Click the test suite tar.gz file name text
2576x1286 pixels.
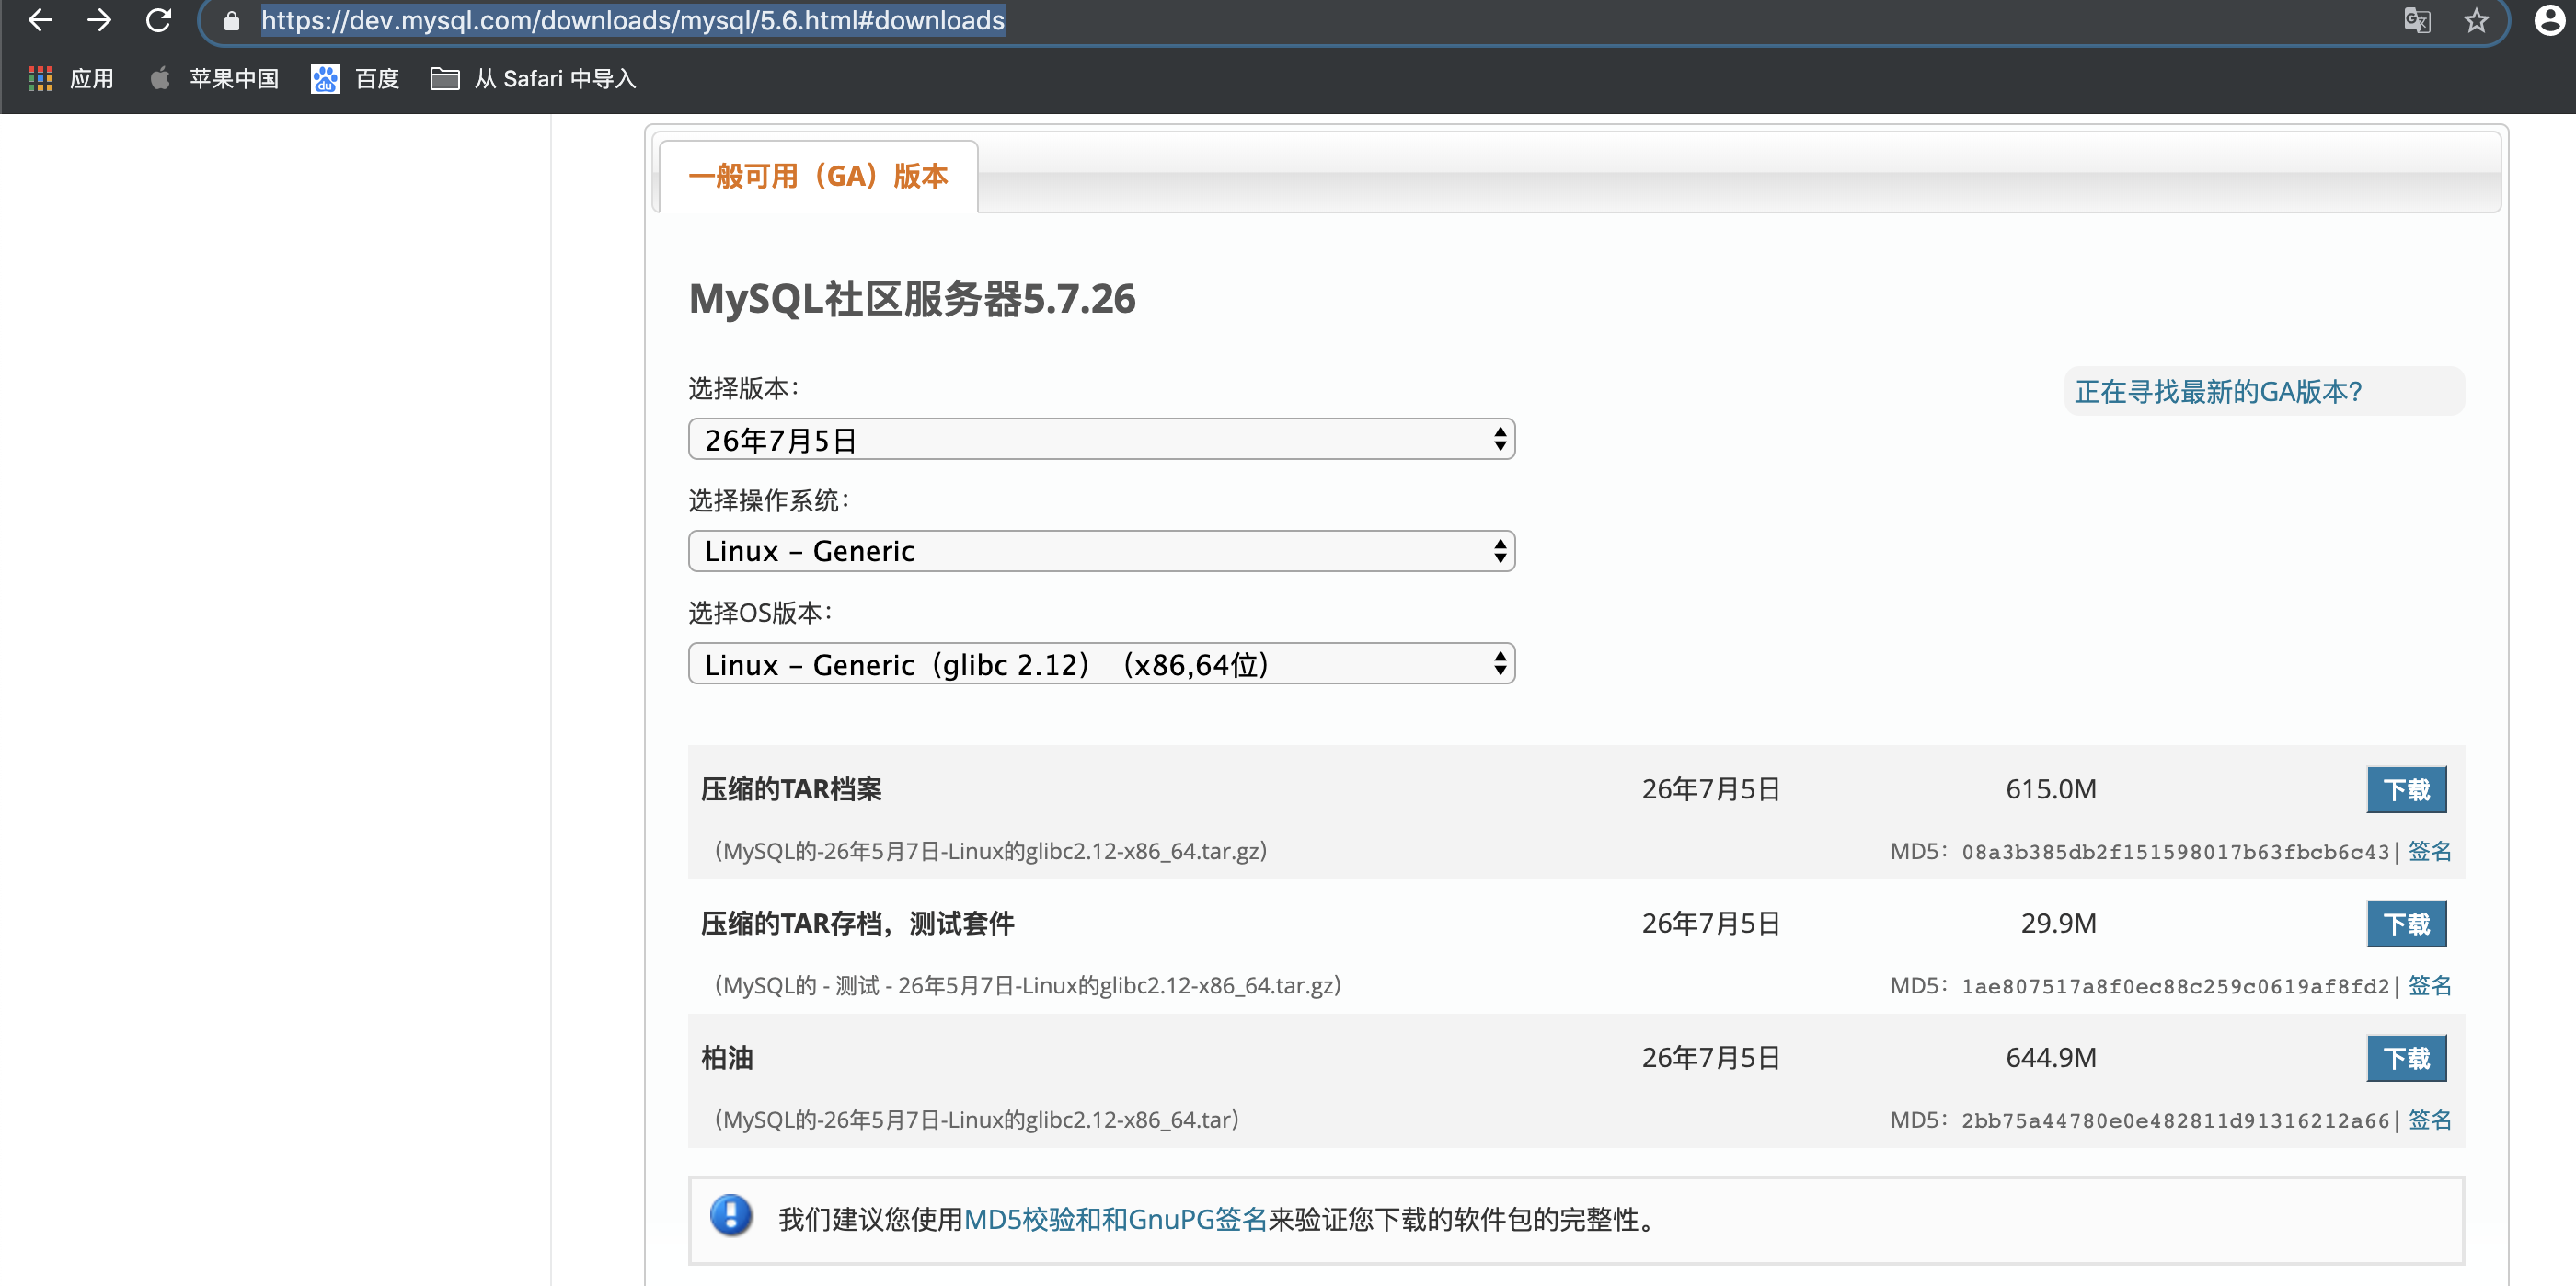pos(1027,986)
